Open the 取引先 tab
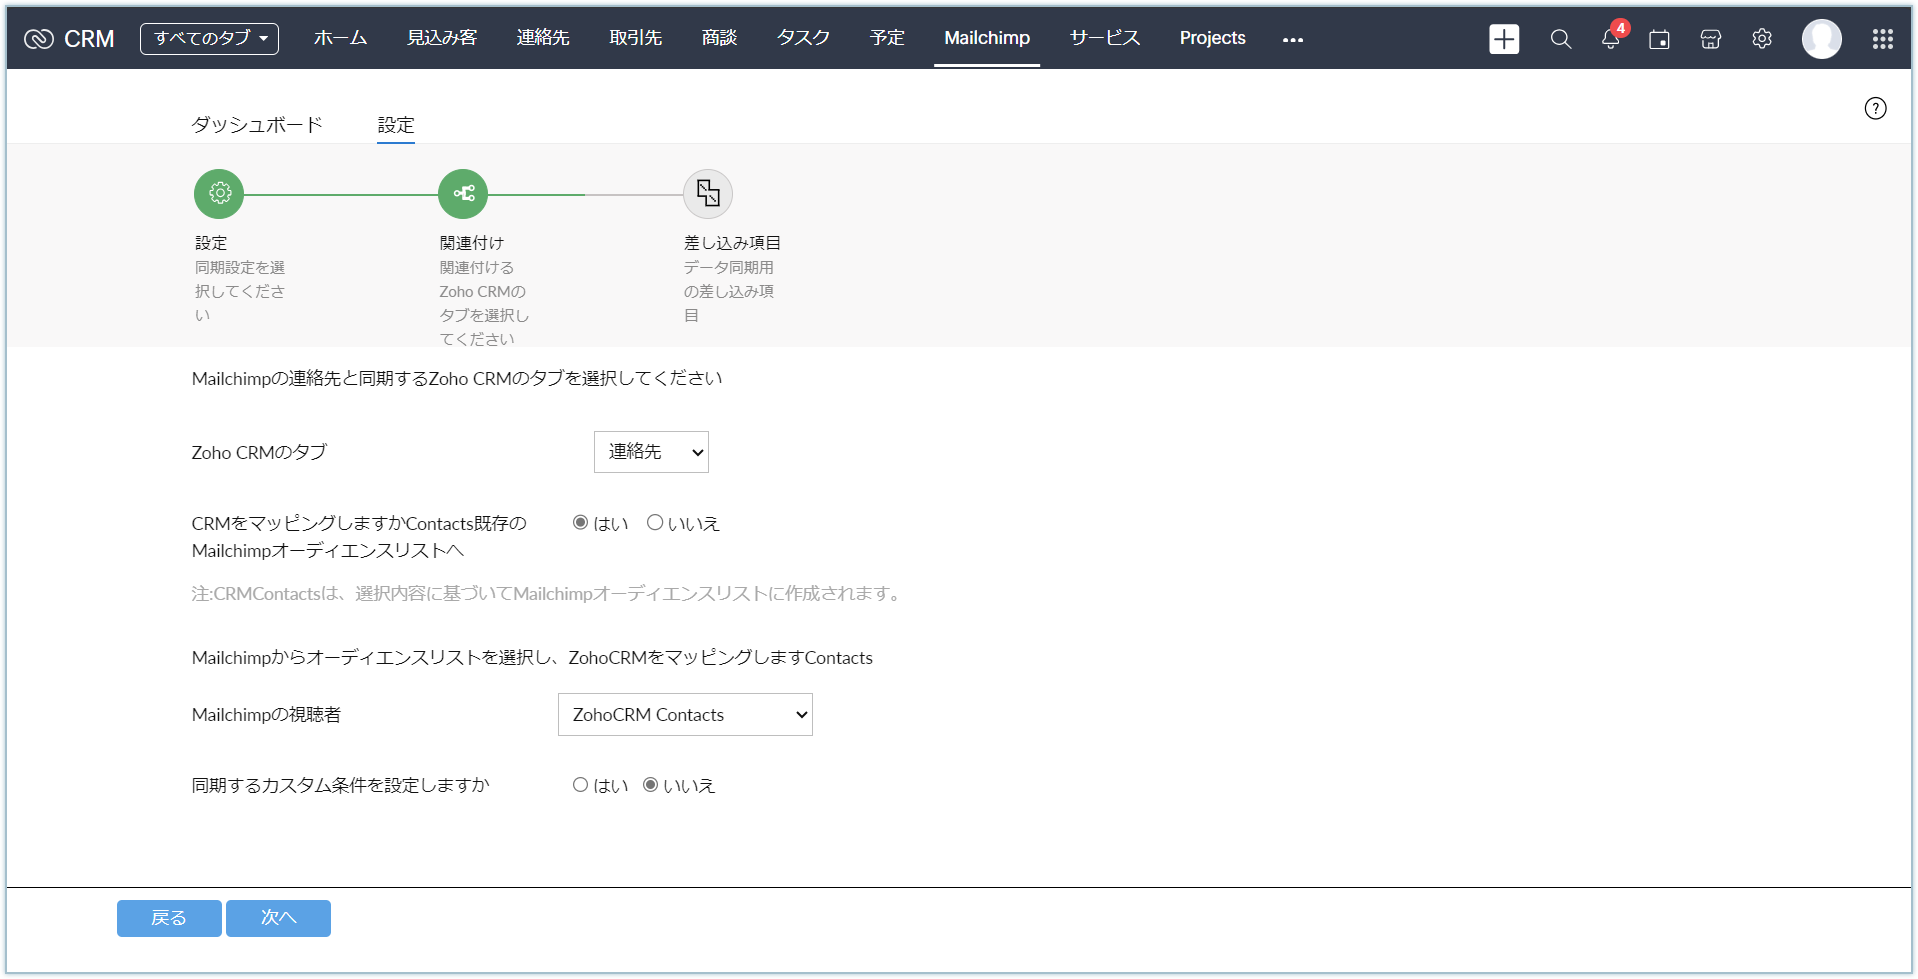The image size is (1918, 979). (x=636, y=38)
